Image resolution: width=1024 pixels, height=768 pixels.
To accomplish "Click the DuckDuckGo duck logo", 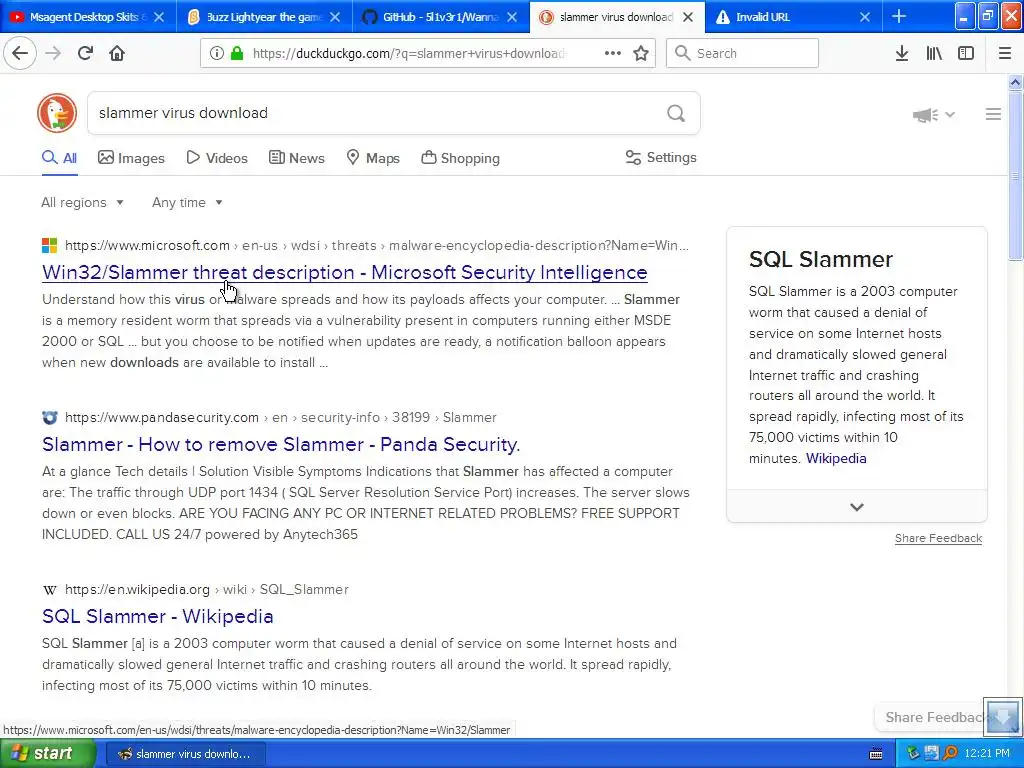I will 57,112.
